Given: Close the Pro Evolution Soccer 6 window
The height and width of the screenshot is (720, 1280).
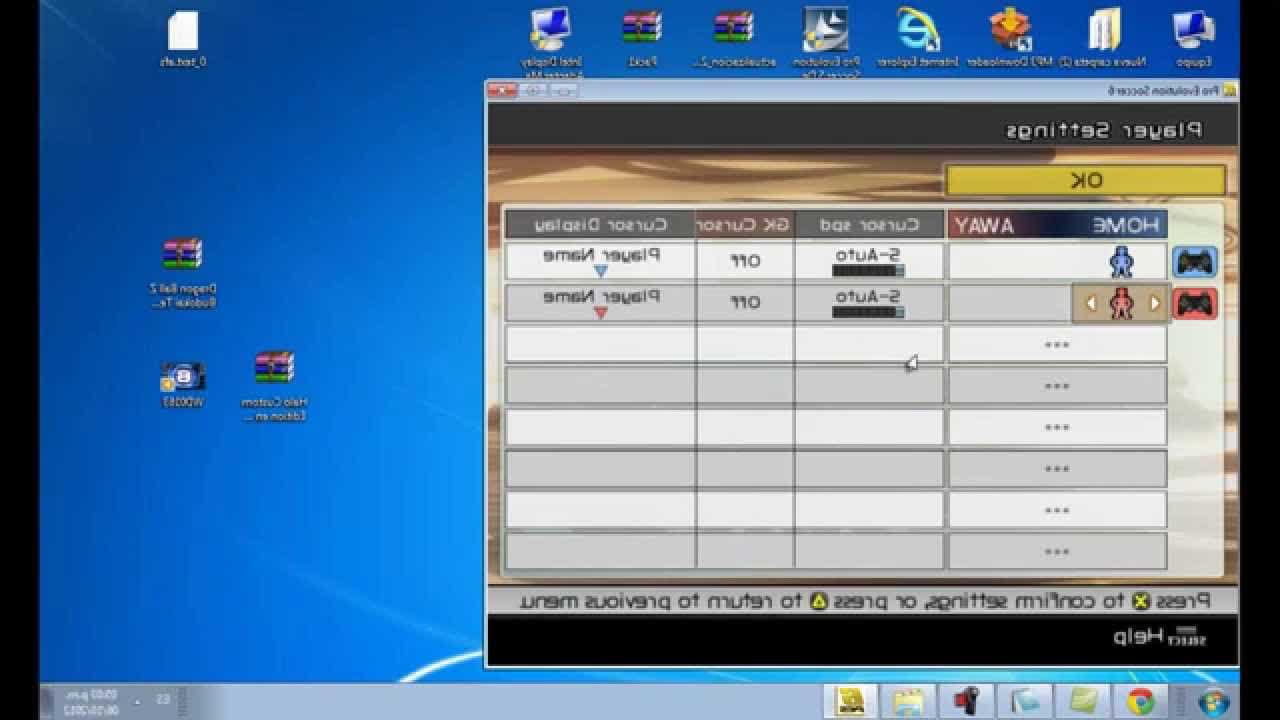Looking at the screenshot, I should tap(503, 90).
